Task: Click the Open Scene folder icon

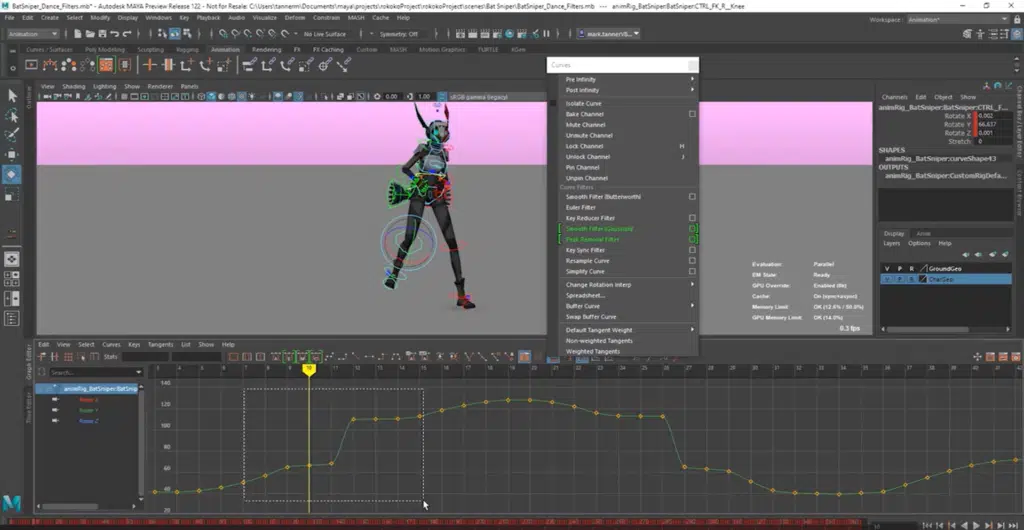Action: [90, 34]
